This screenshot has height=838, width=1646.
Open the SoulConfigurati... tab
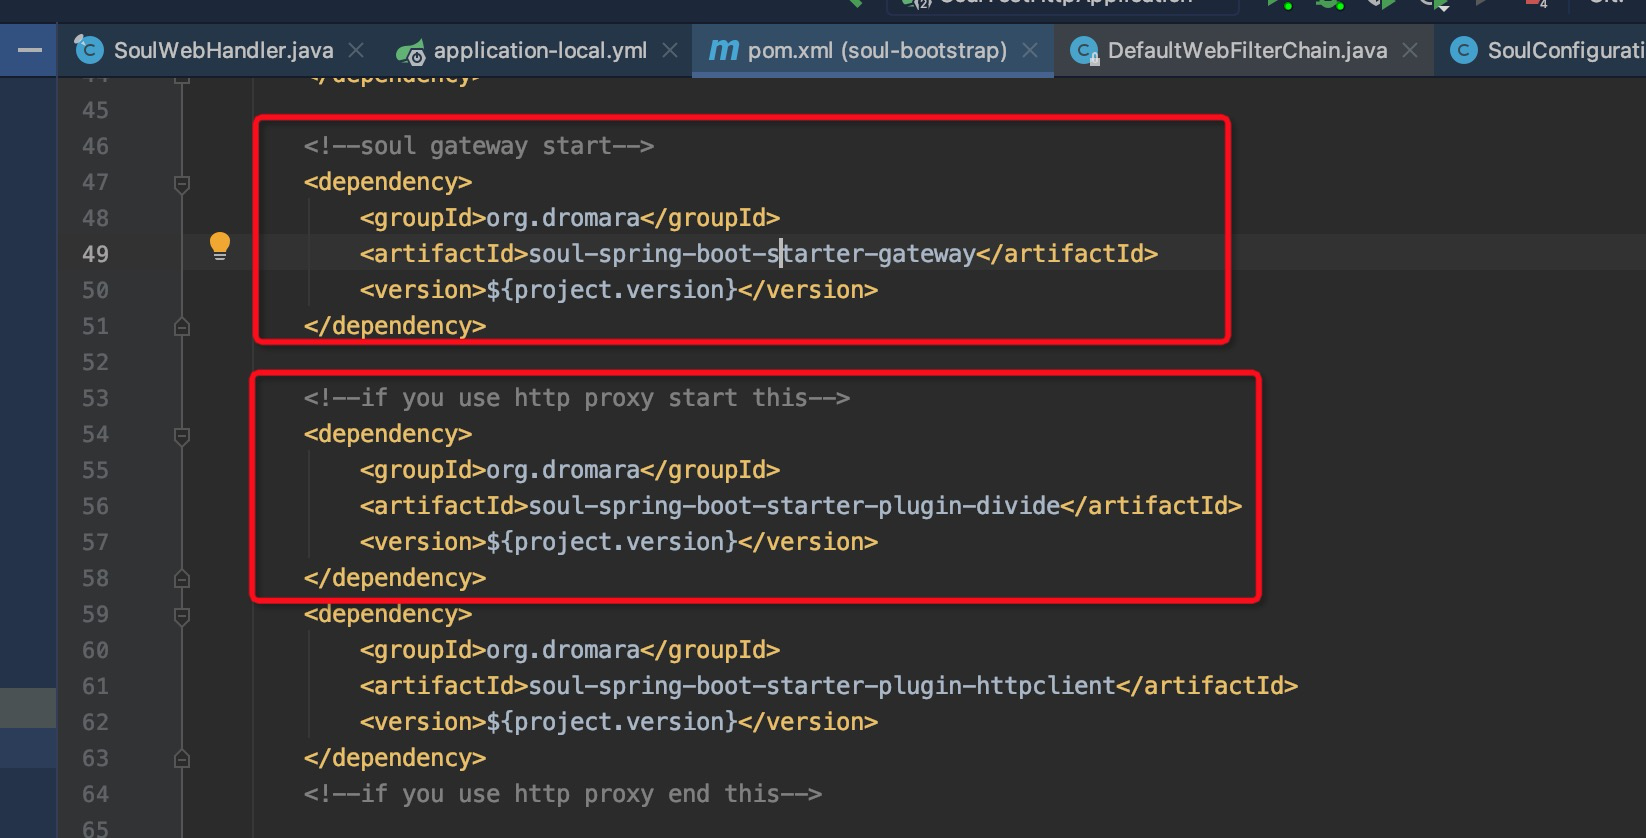pyautogui.click(x=1545, y=50)
